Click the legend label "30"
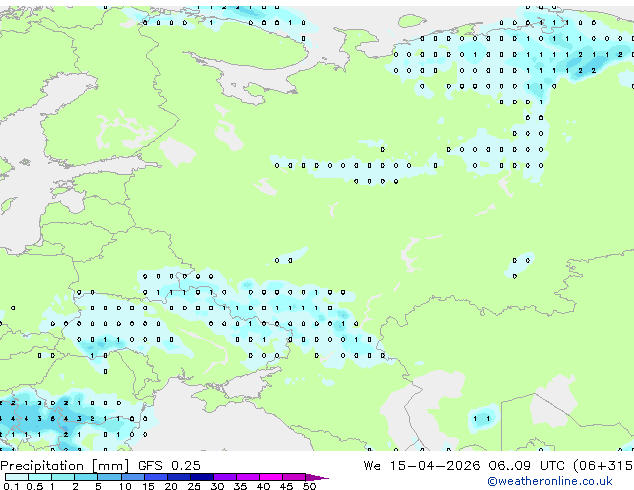 click(217, 486)
